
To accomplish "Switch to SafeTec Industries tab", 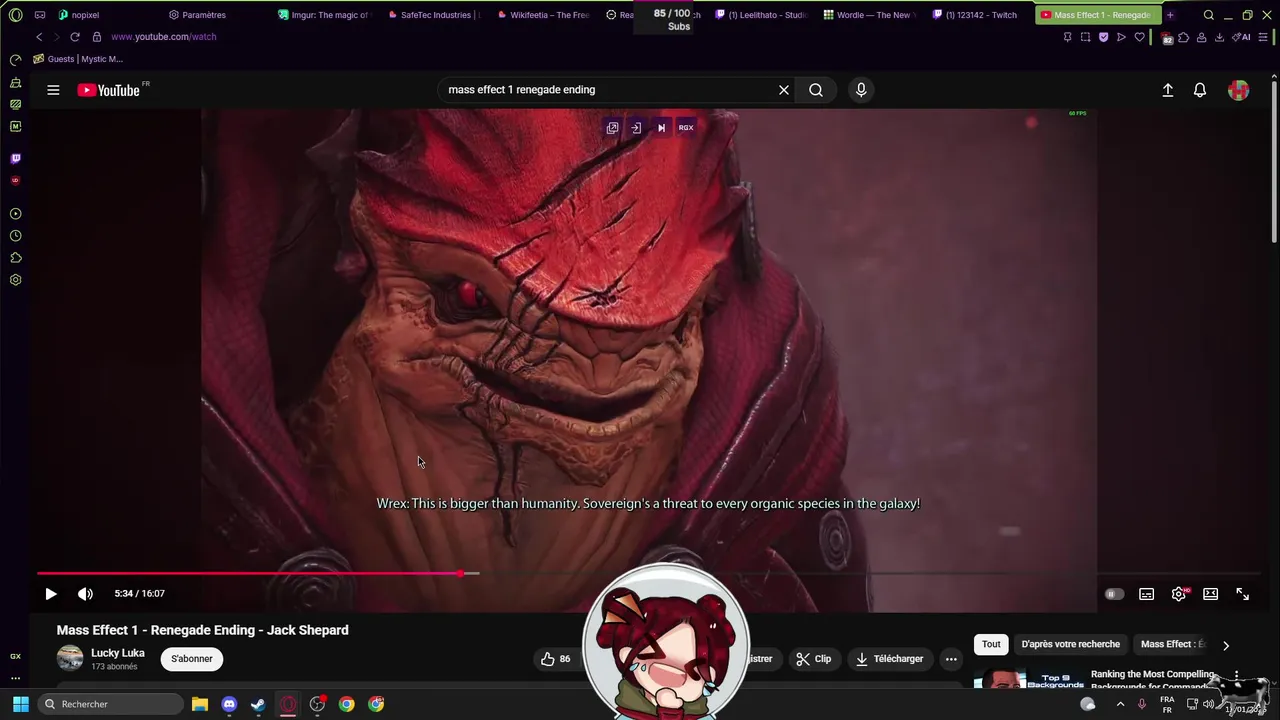I will 435,15.
